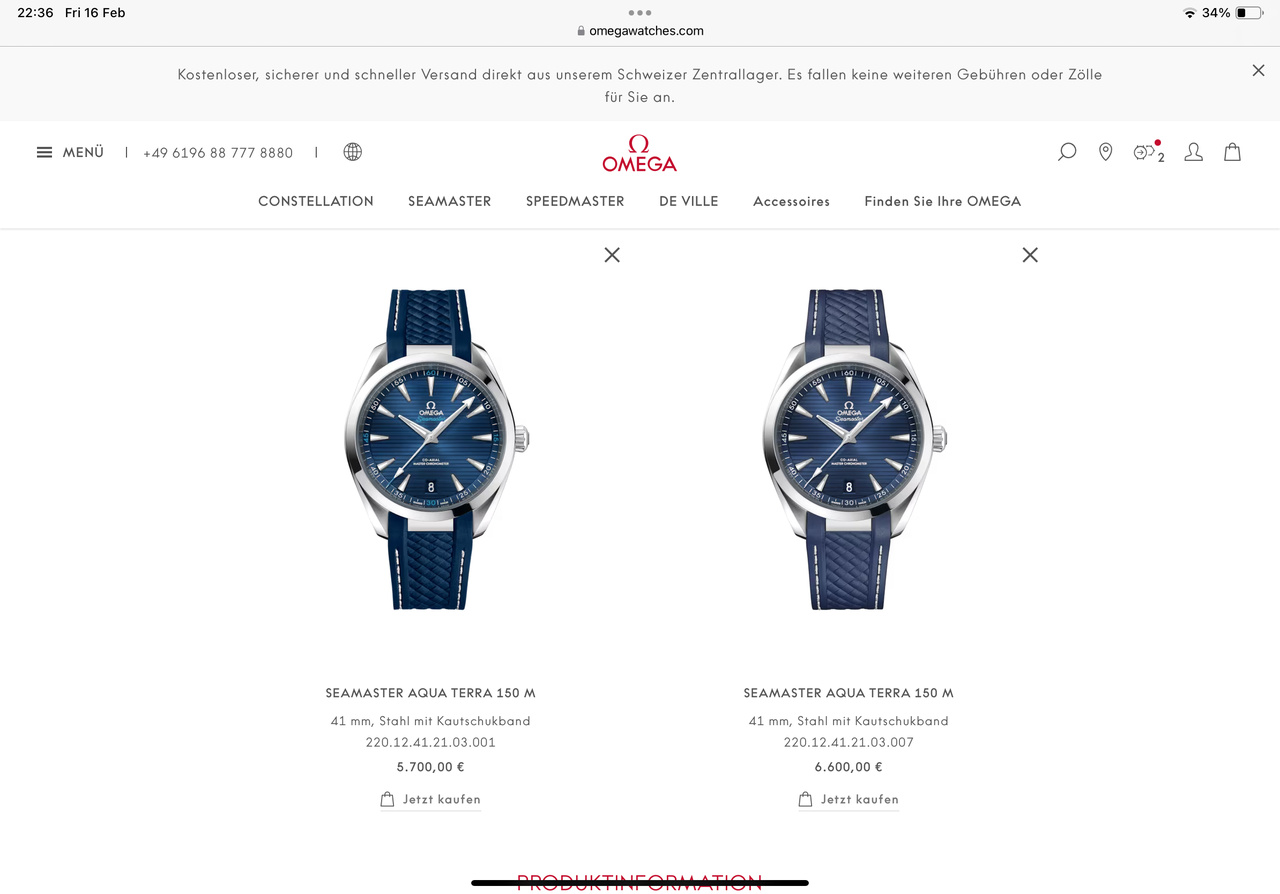Viewport: 1280px width, 894px height.
Task: Open the DE VILLE menu
Action: pos(688,201)
